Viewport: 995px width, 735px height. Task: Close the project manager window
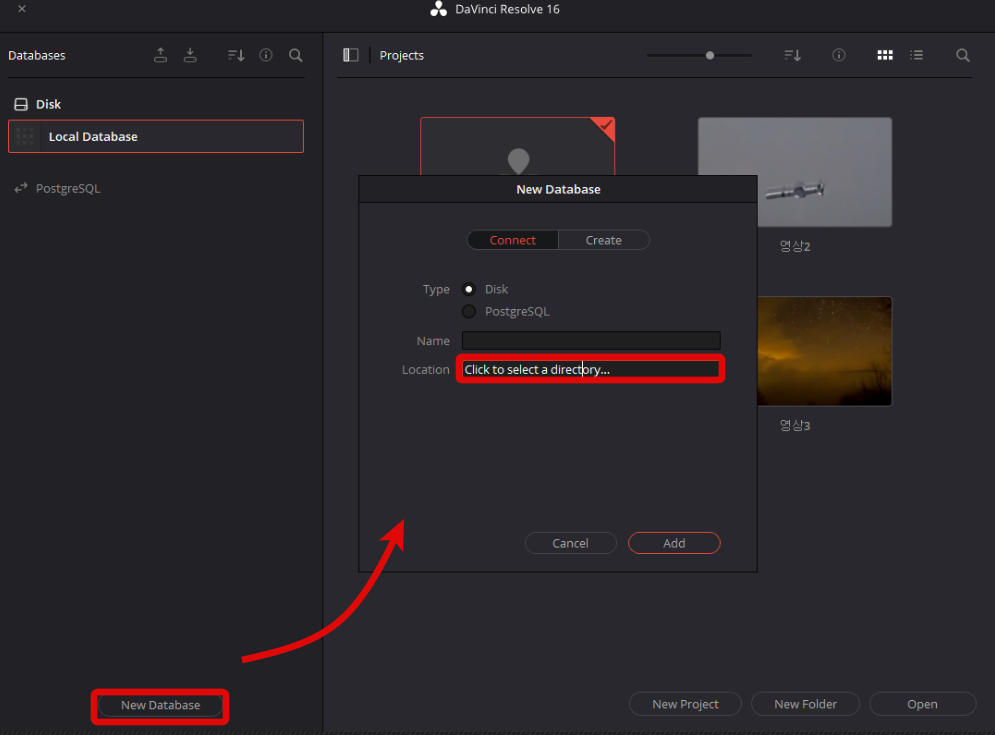22,9
